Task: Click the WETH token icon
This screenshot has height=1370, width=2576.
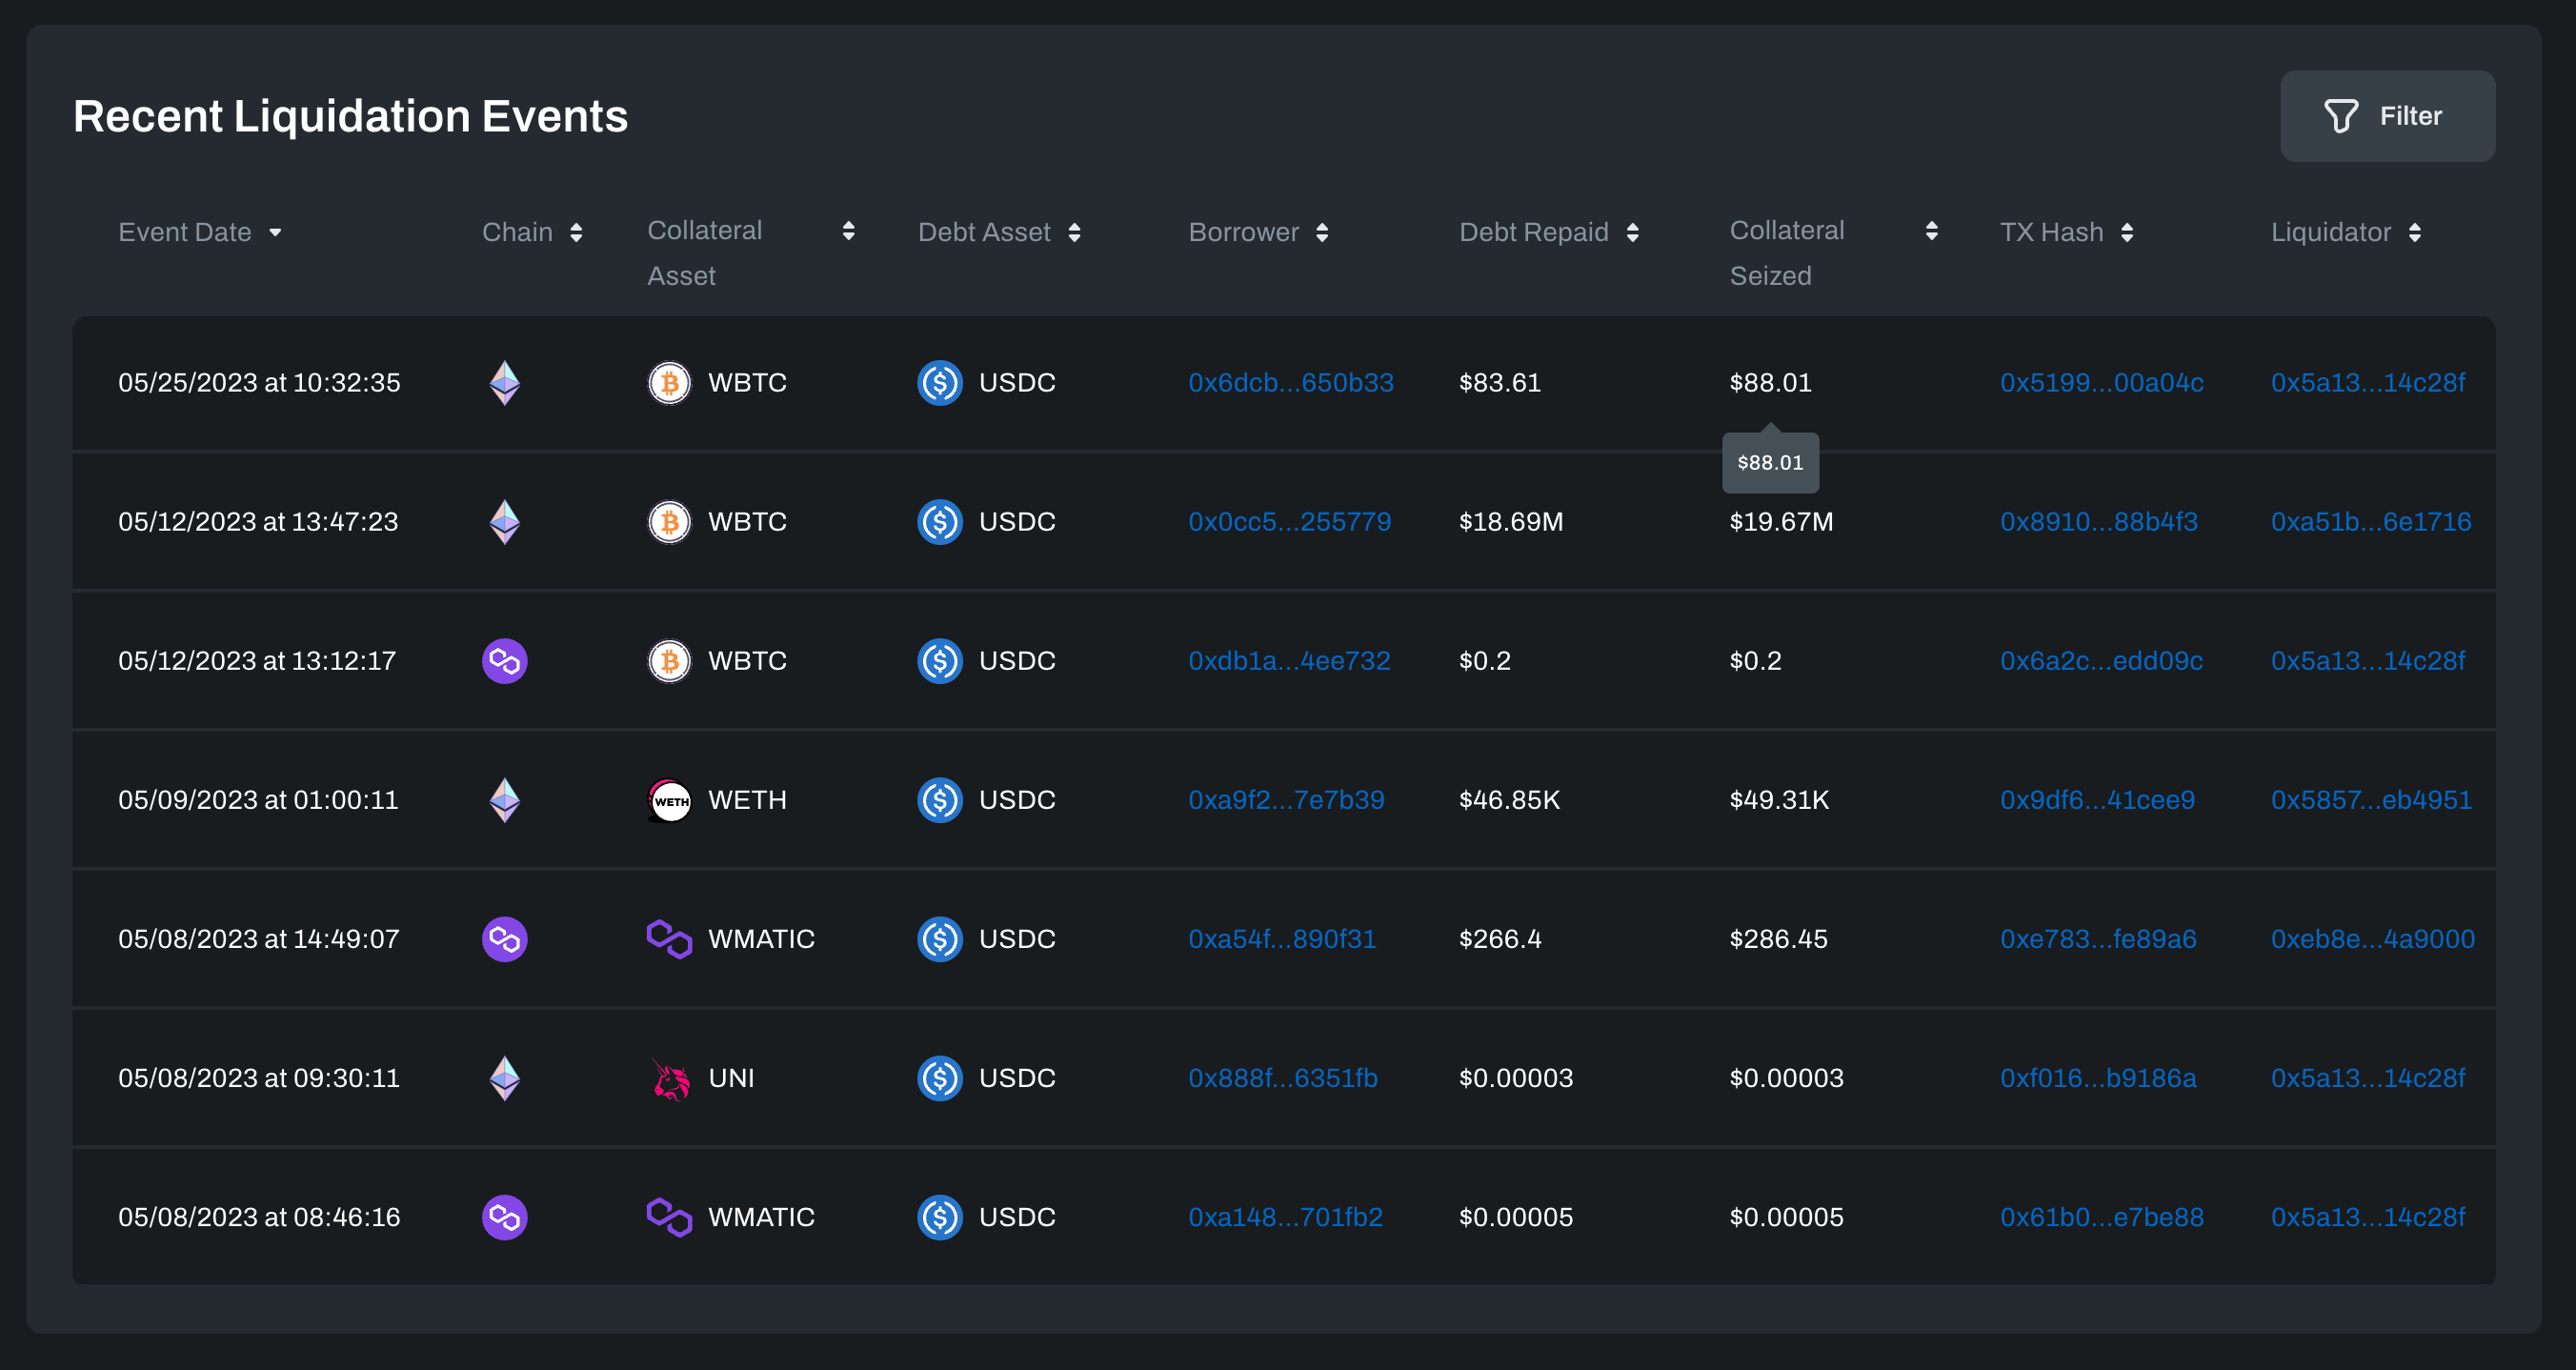Action: 669,800
